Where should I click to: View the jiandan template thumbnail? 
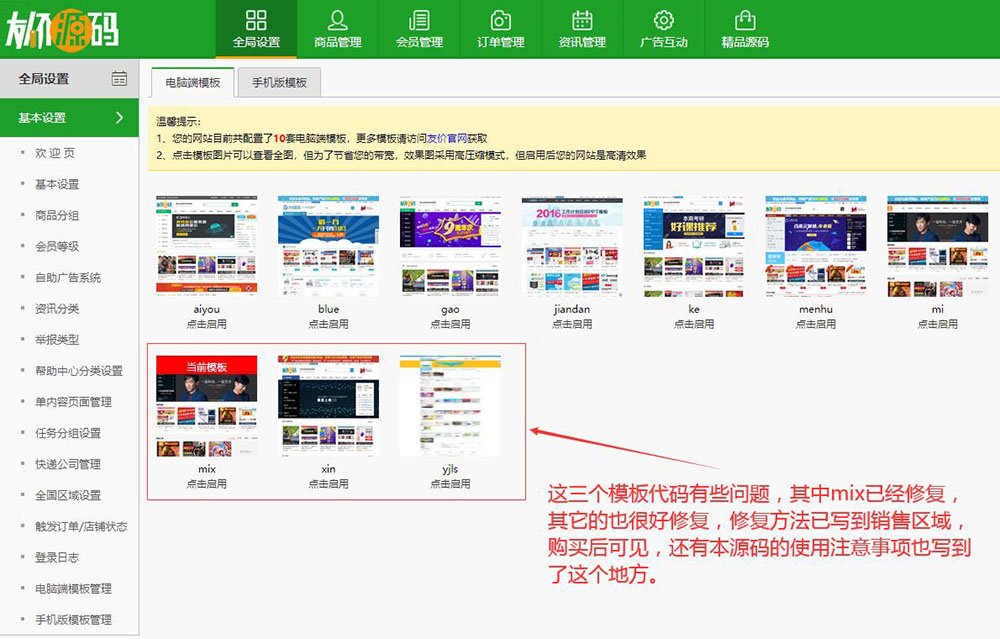(x=572, y=246)
